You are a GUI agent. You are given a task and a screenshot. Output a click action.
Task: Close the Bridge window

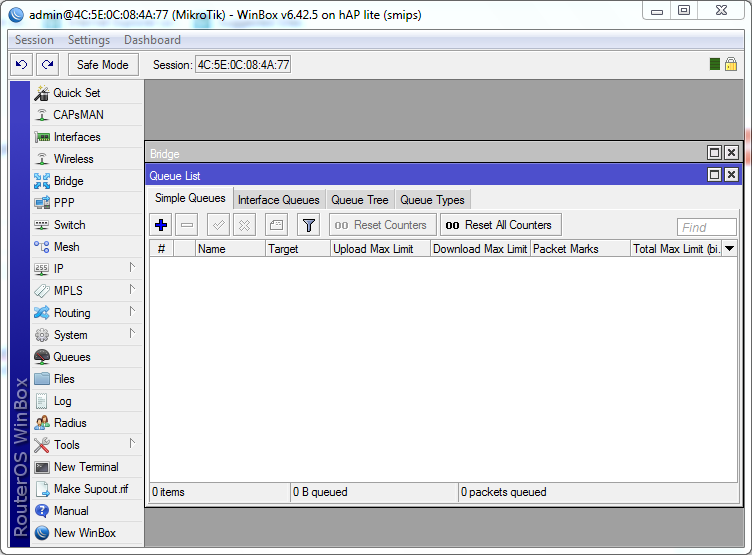click(731, 153)
